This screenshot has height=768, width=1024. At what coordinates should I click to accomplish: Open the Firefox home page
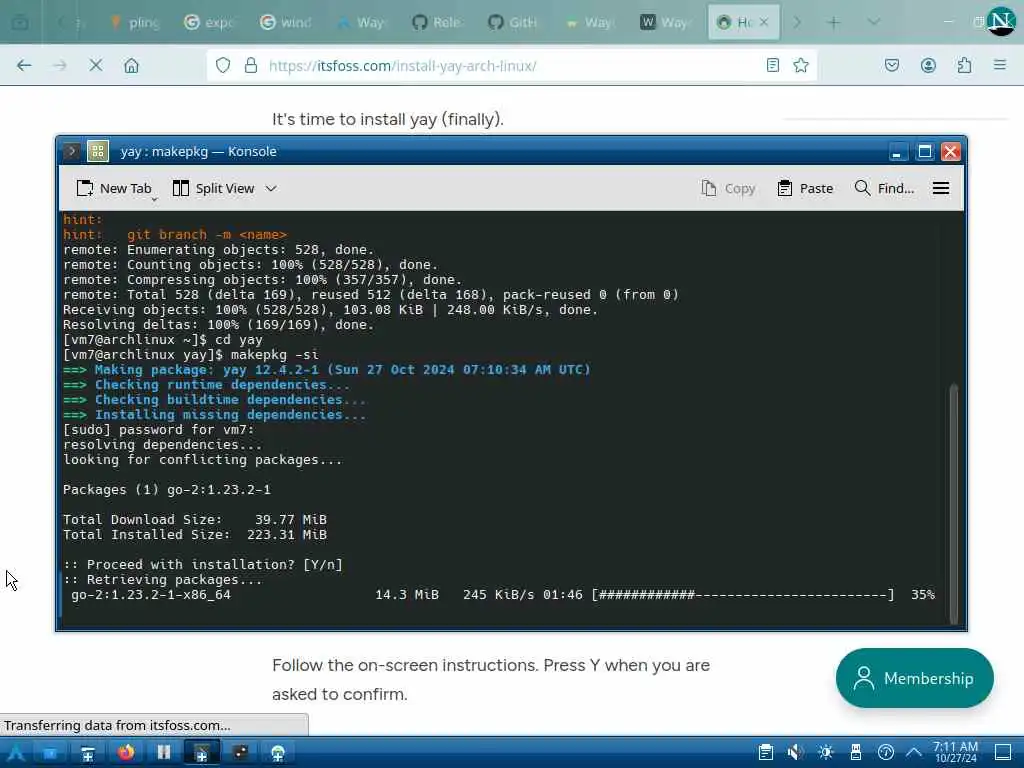pos(131,65)
